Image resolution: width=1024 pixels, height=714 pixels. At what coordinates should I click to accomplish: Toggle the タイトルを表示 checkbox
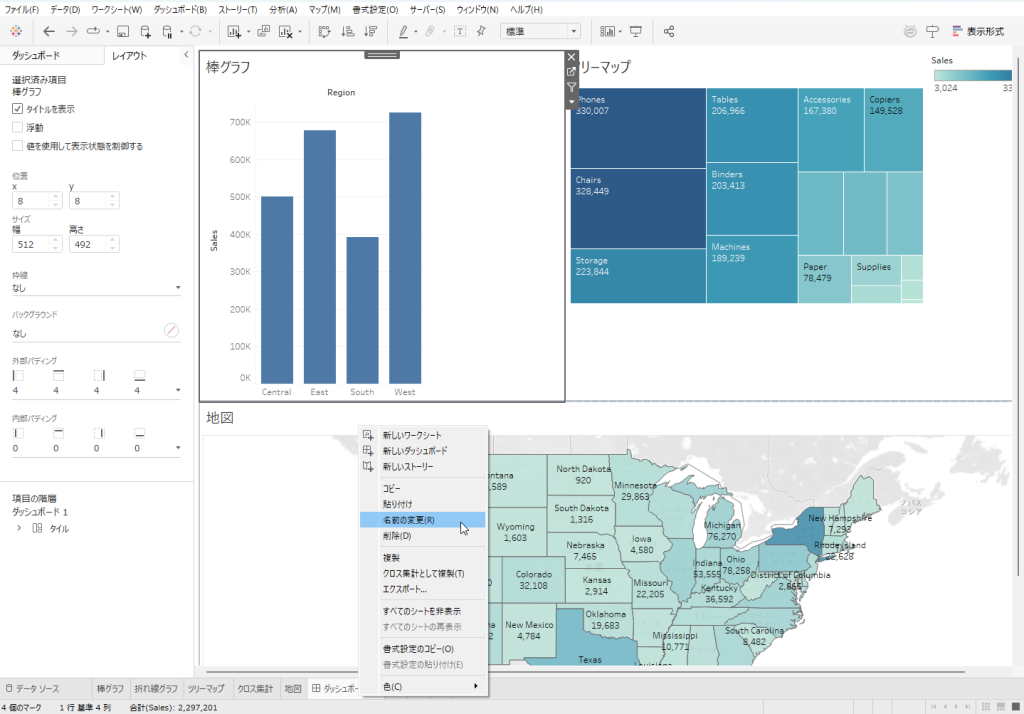pos(18,109)
